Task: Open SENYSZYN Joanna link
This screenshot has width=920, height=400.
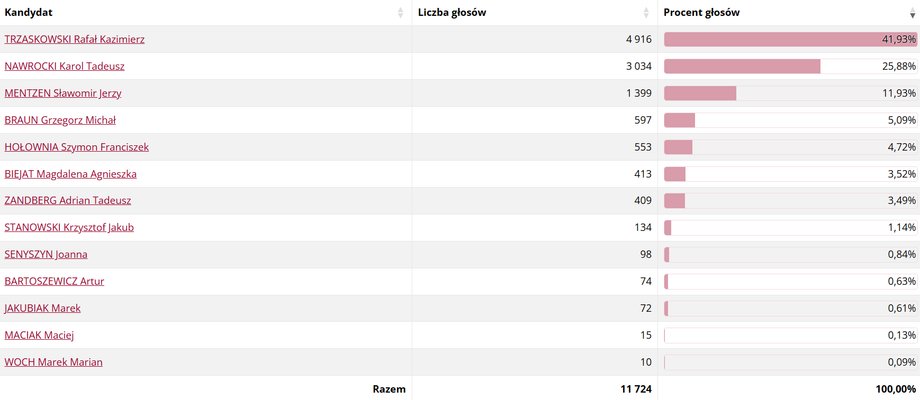Action: (x=46, y=255)
